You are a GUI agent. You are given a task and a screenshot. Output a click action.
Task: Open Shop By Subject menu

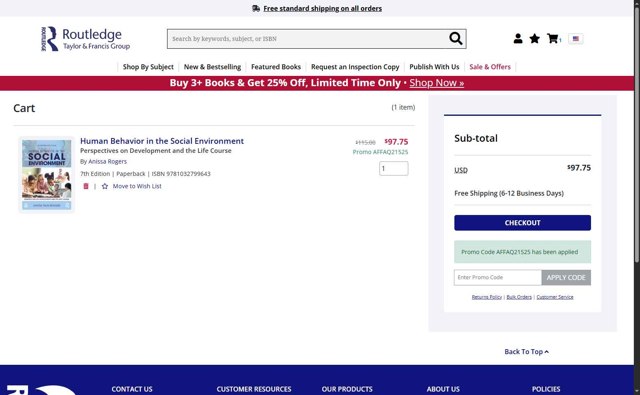pyautogui.click(x=148, y=67)
